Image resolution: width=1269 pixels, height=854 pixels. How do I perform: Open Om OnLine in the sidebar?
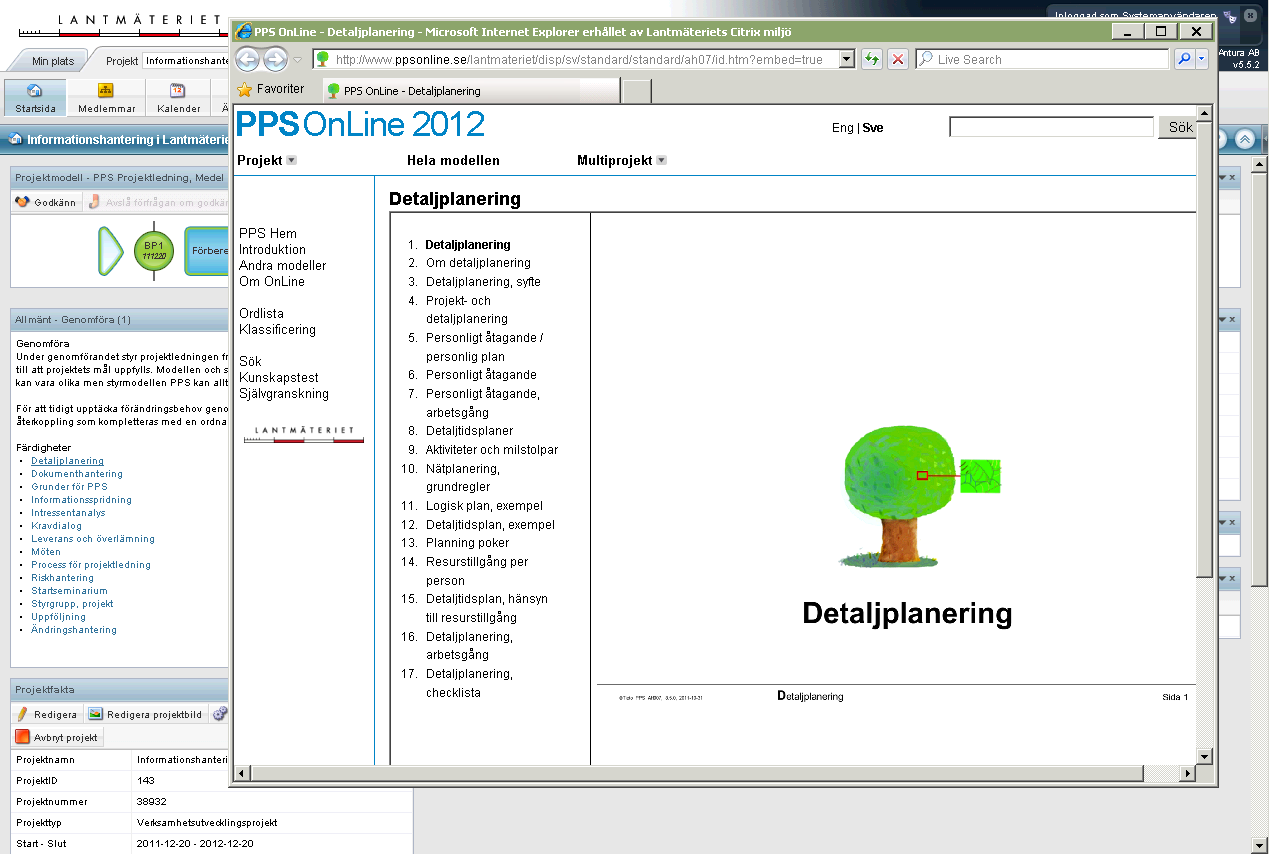coord(272,282)
